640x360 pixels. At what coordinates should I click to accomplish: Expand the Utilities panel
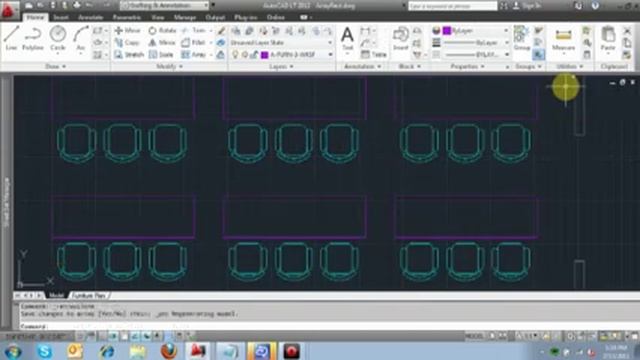coord(569,66)
